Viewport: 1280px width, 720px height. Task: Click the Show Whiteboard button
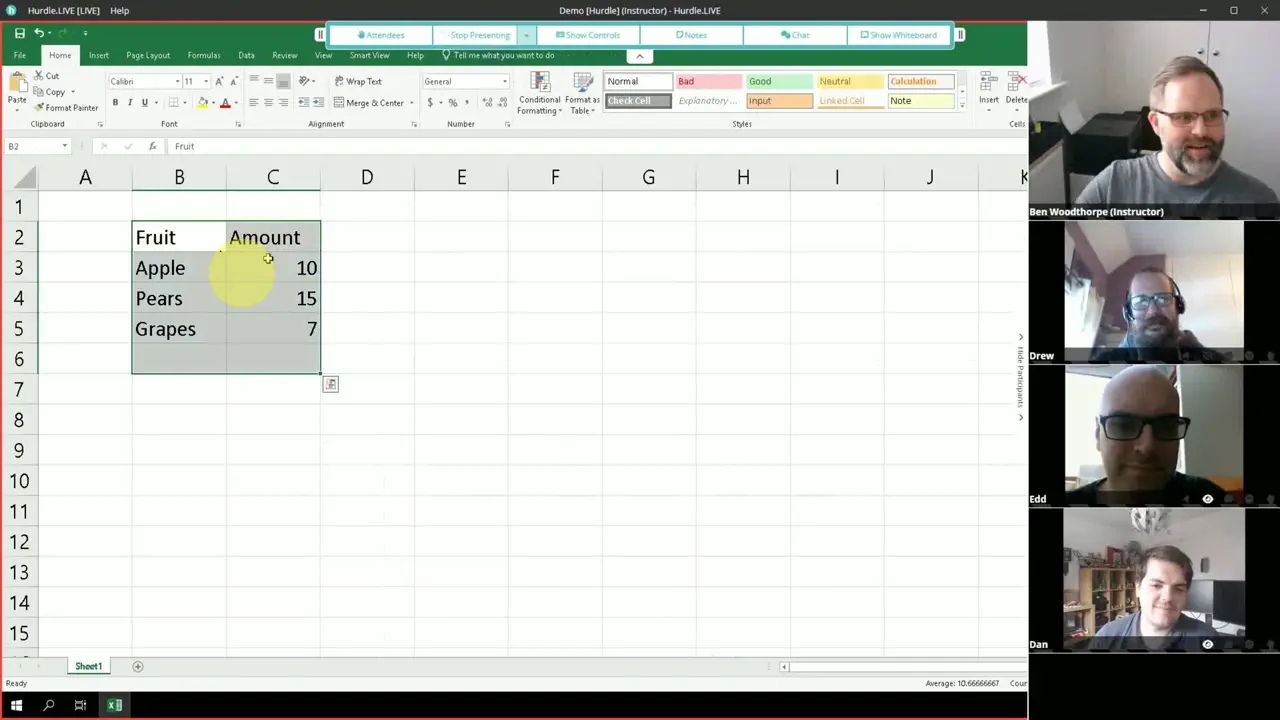pos(899,35)
